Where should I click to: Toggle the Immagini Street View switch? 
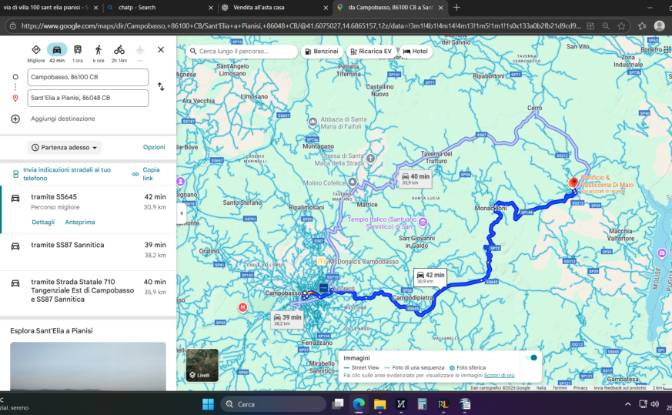[x=532, y=358]
